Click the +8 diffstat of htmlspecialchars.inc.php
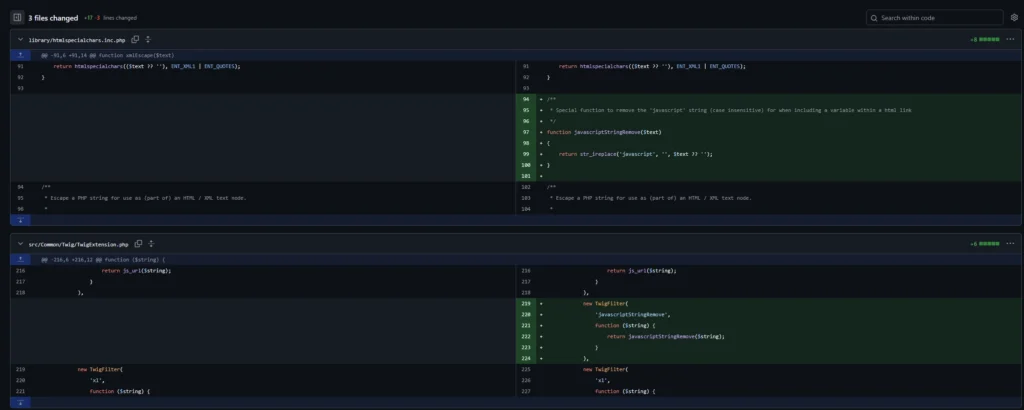 point(985,39)
